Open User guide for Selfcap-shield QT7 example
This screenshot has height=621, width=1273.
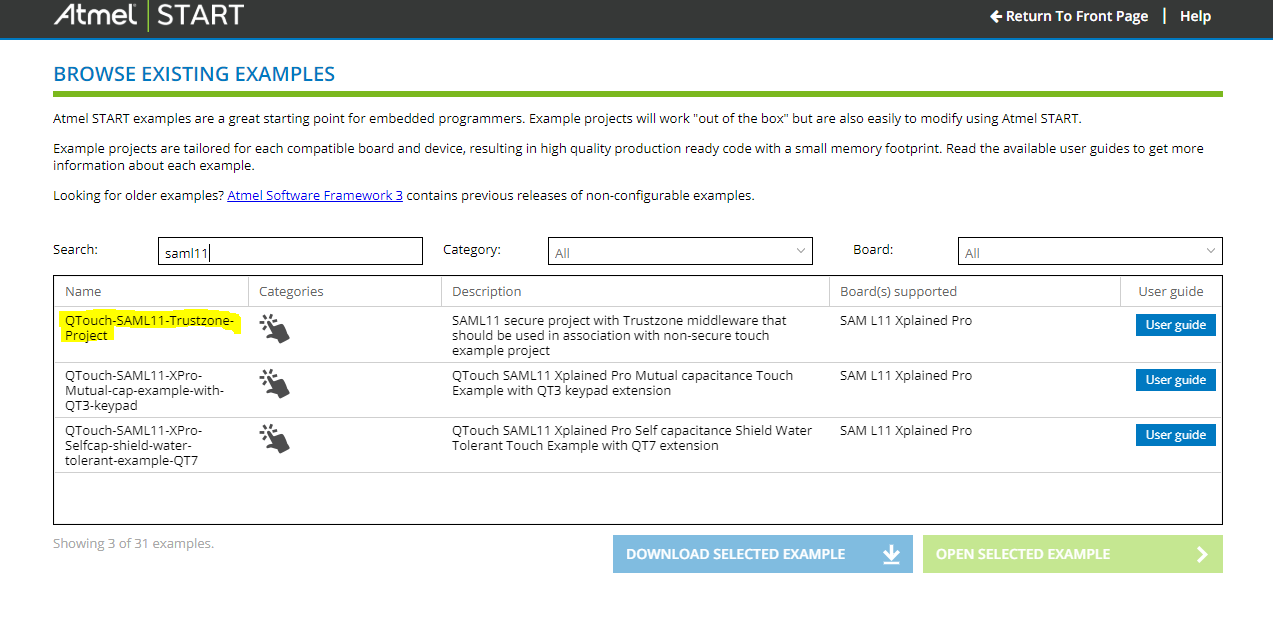point(1175,435)
